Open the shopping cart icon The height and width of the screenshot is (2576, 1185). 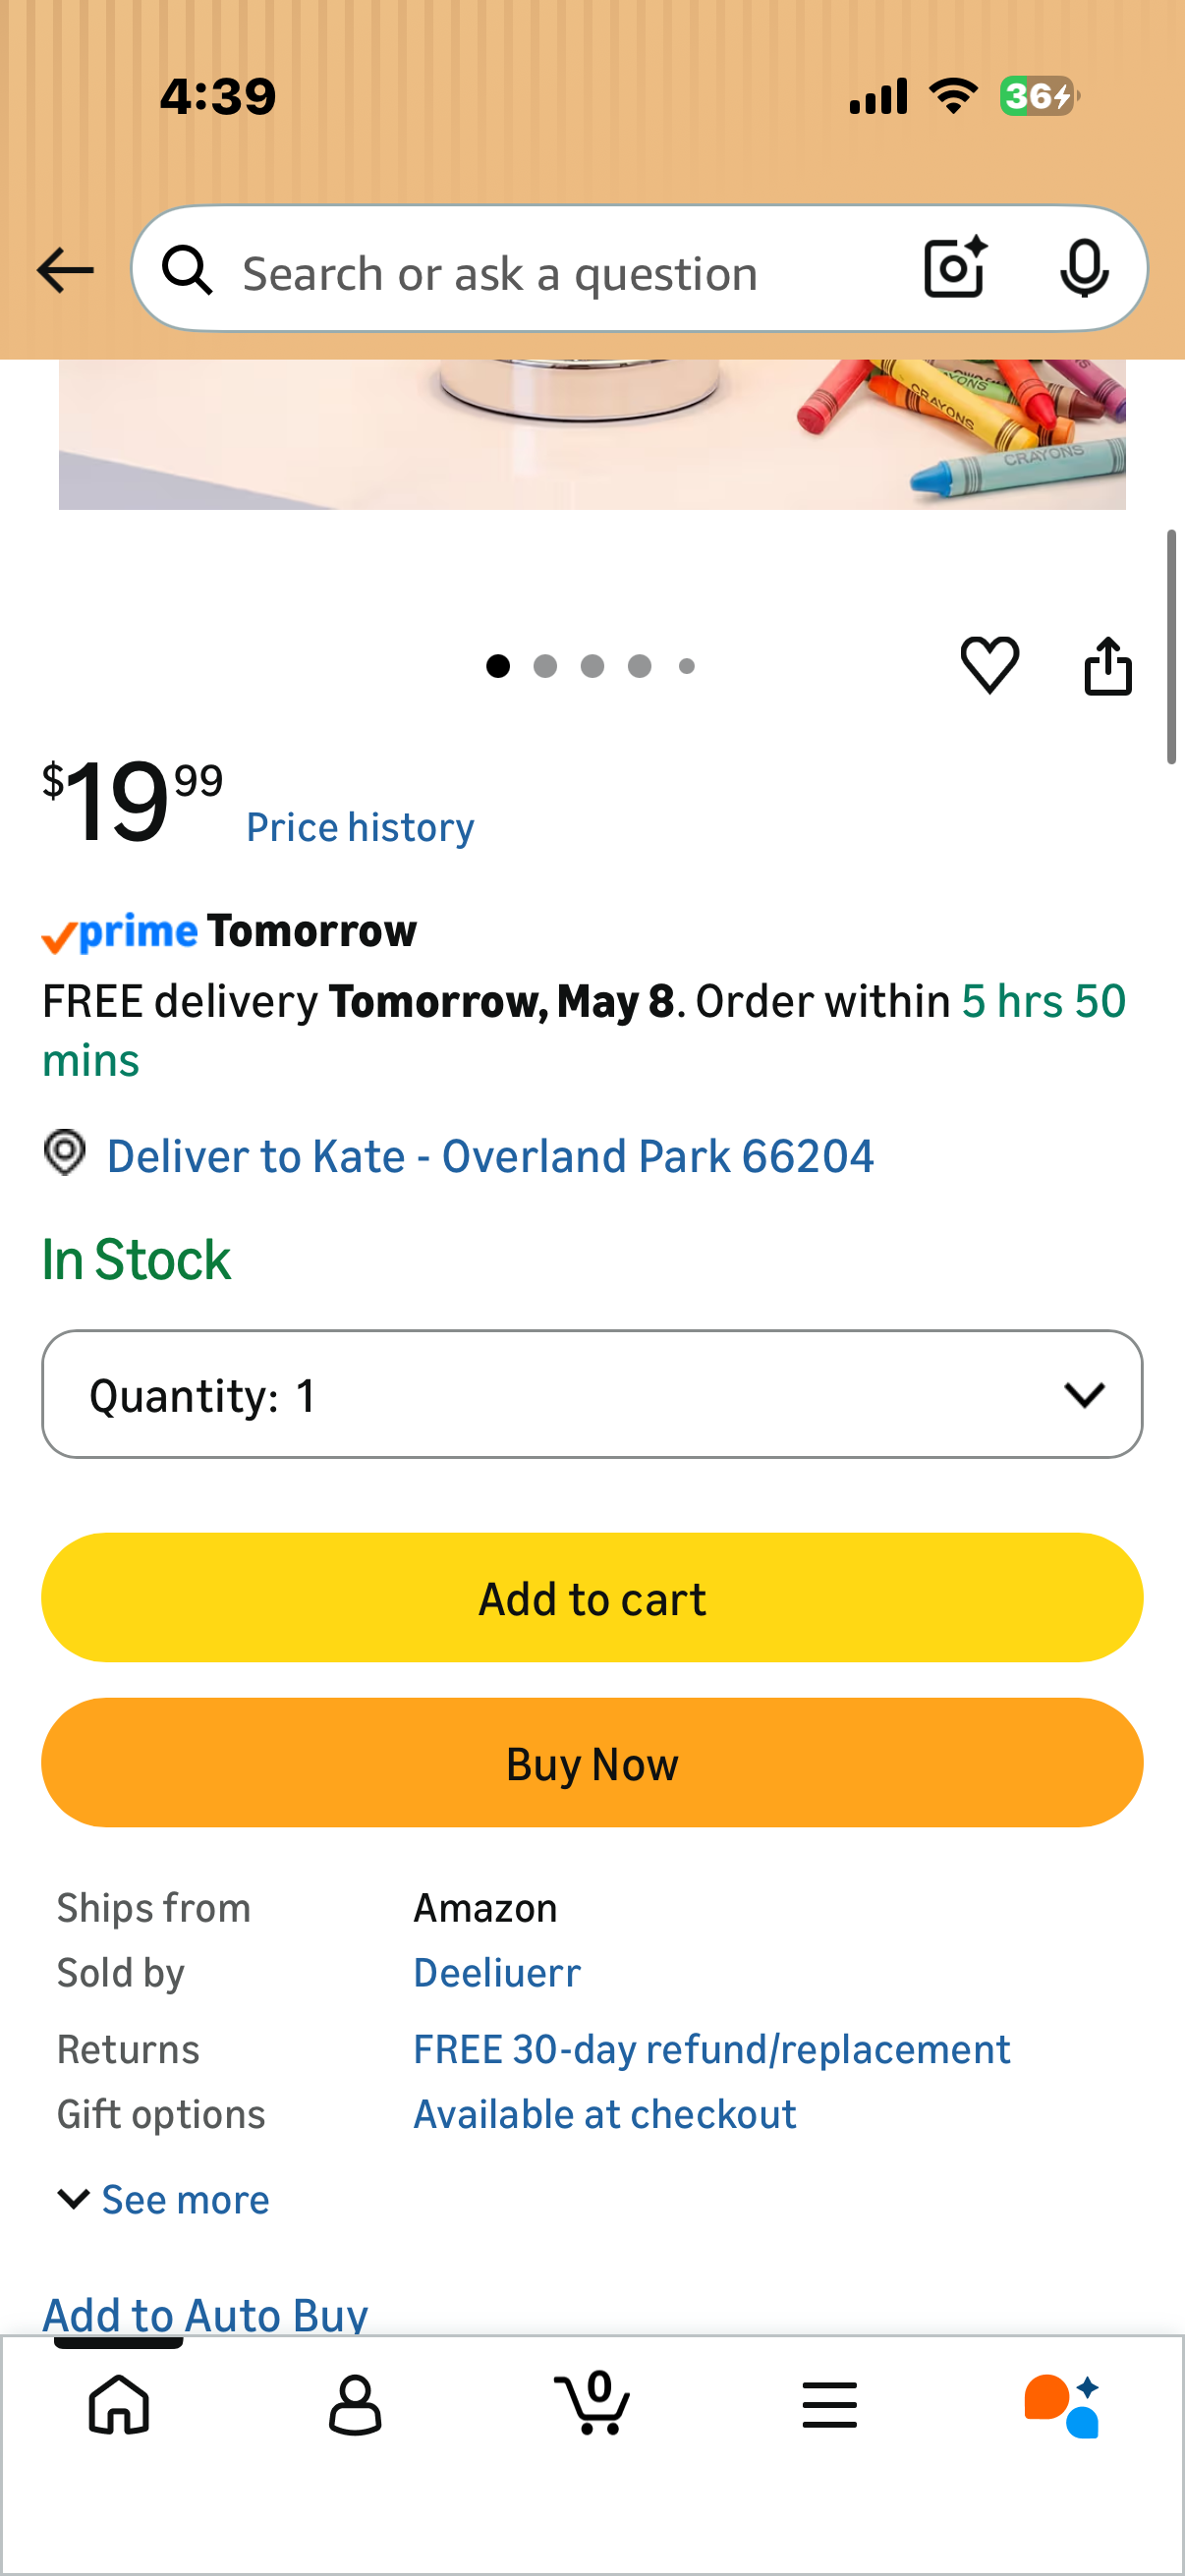(592, 2402)
